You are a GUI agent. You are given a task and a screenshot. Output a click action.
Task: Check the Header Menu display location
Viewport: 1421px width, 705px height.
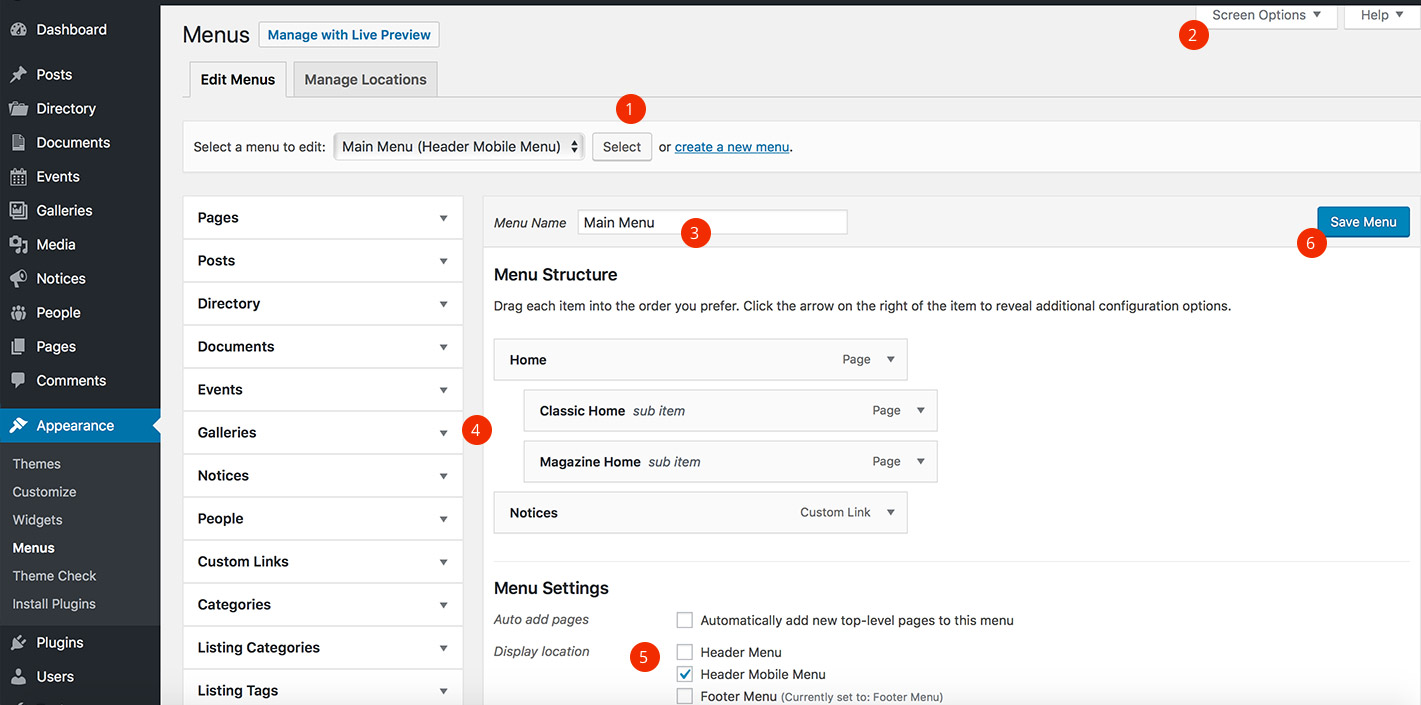[685, 652]
